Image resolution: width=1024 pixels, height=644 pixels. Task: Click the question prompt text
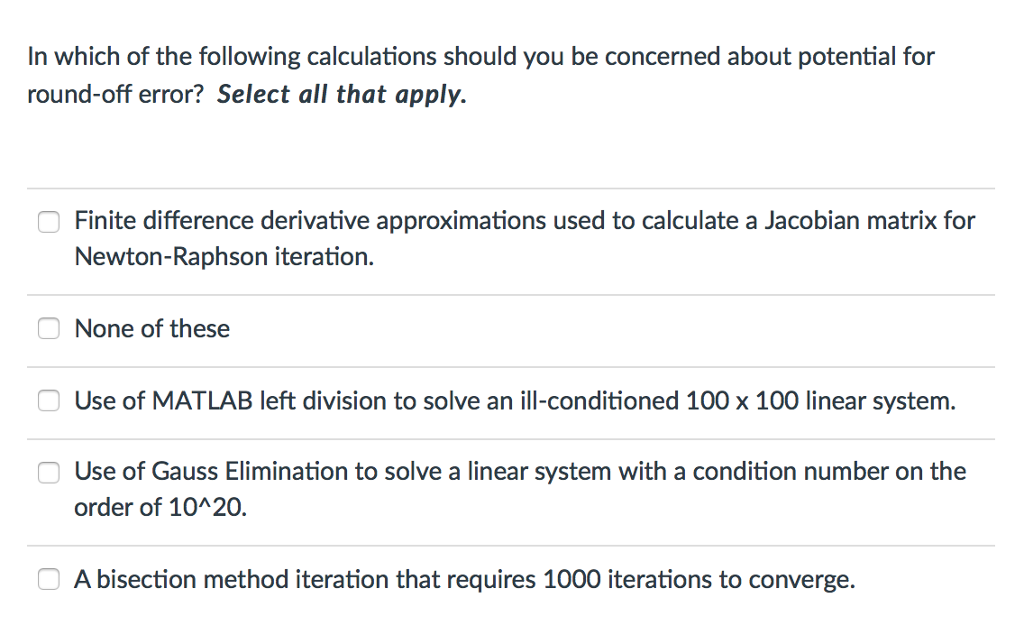click(480, 56)
